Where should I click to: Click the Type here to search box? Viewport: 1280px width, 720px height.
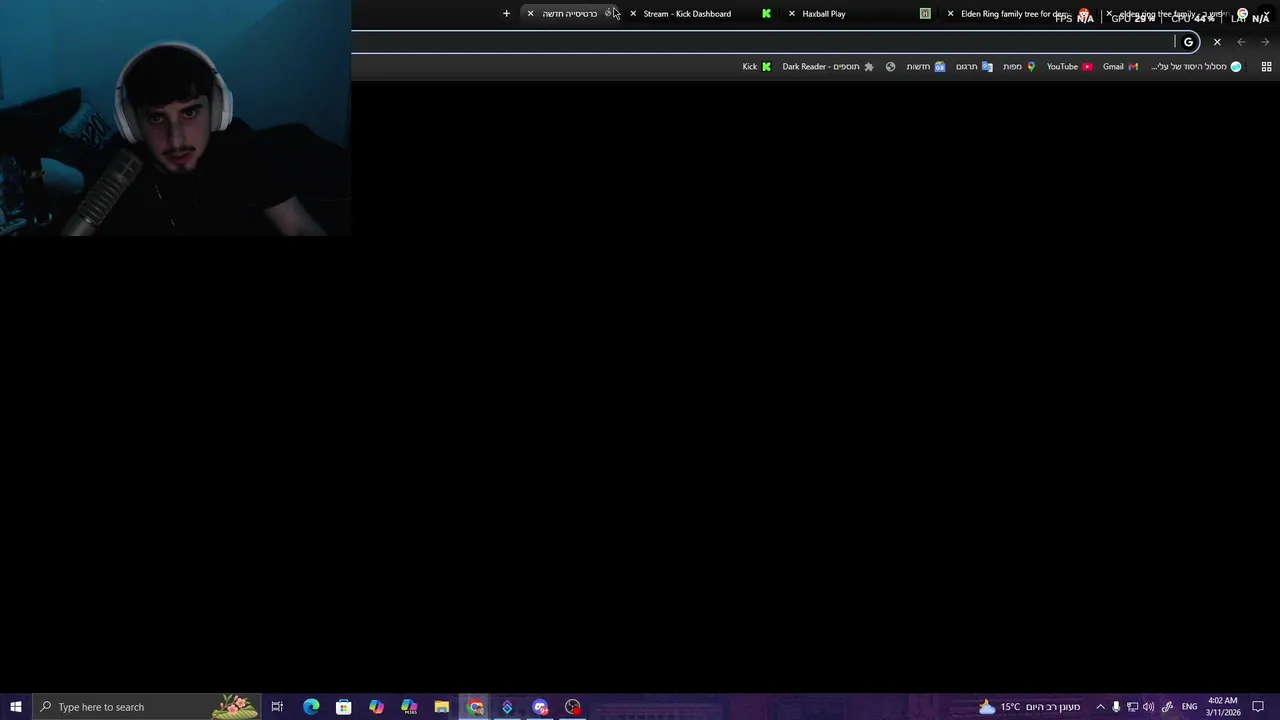(146, 707)
